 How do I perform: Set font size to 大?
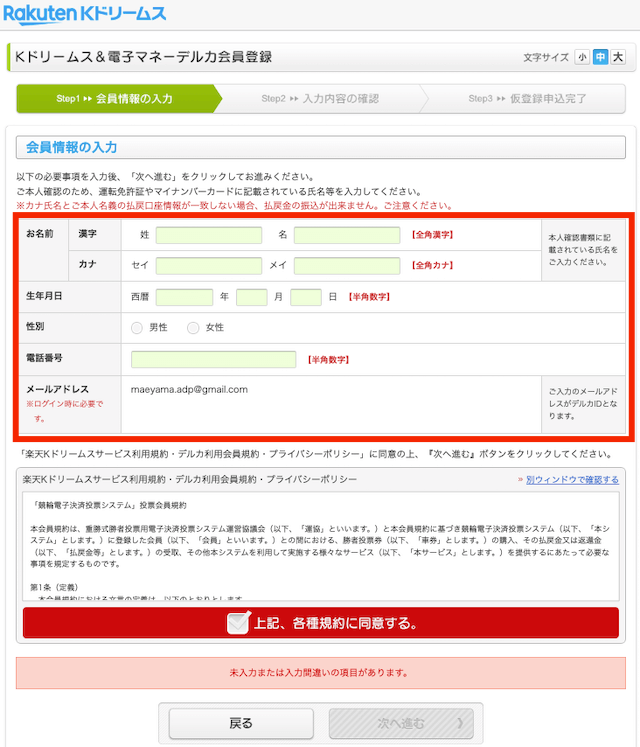click(618, 57)
